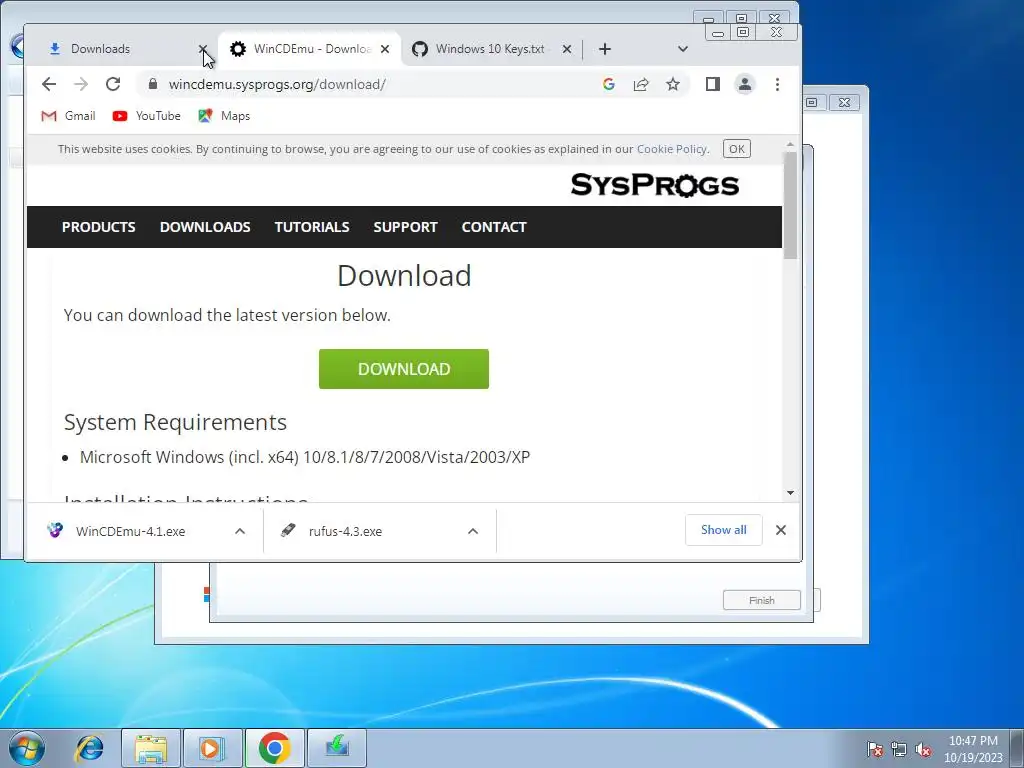Screen dimensions: 1024x768
Task: Click the green DOWNLOAD button
Action: coord(404,369)
